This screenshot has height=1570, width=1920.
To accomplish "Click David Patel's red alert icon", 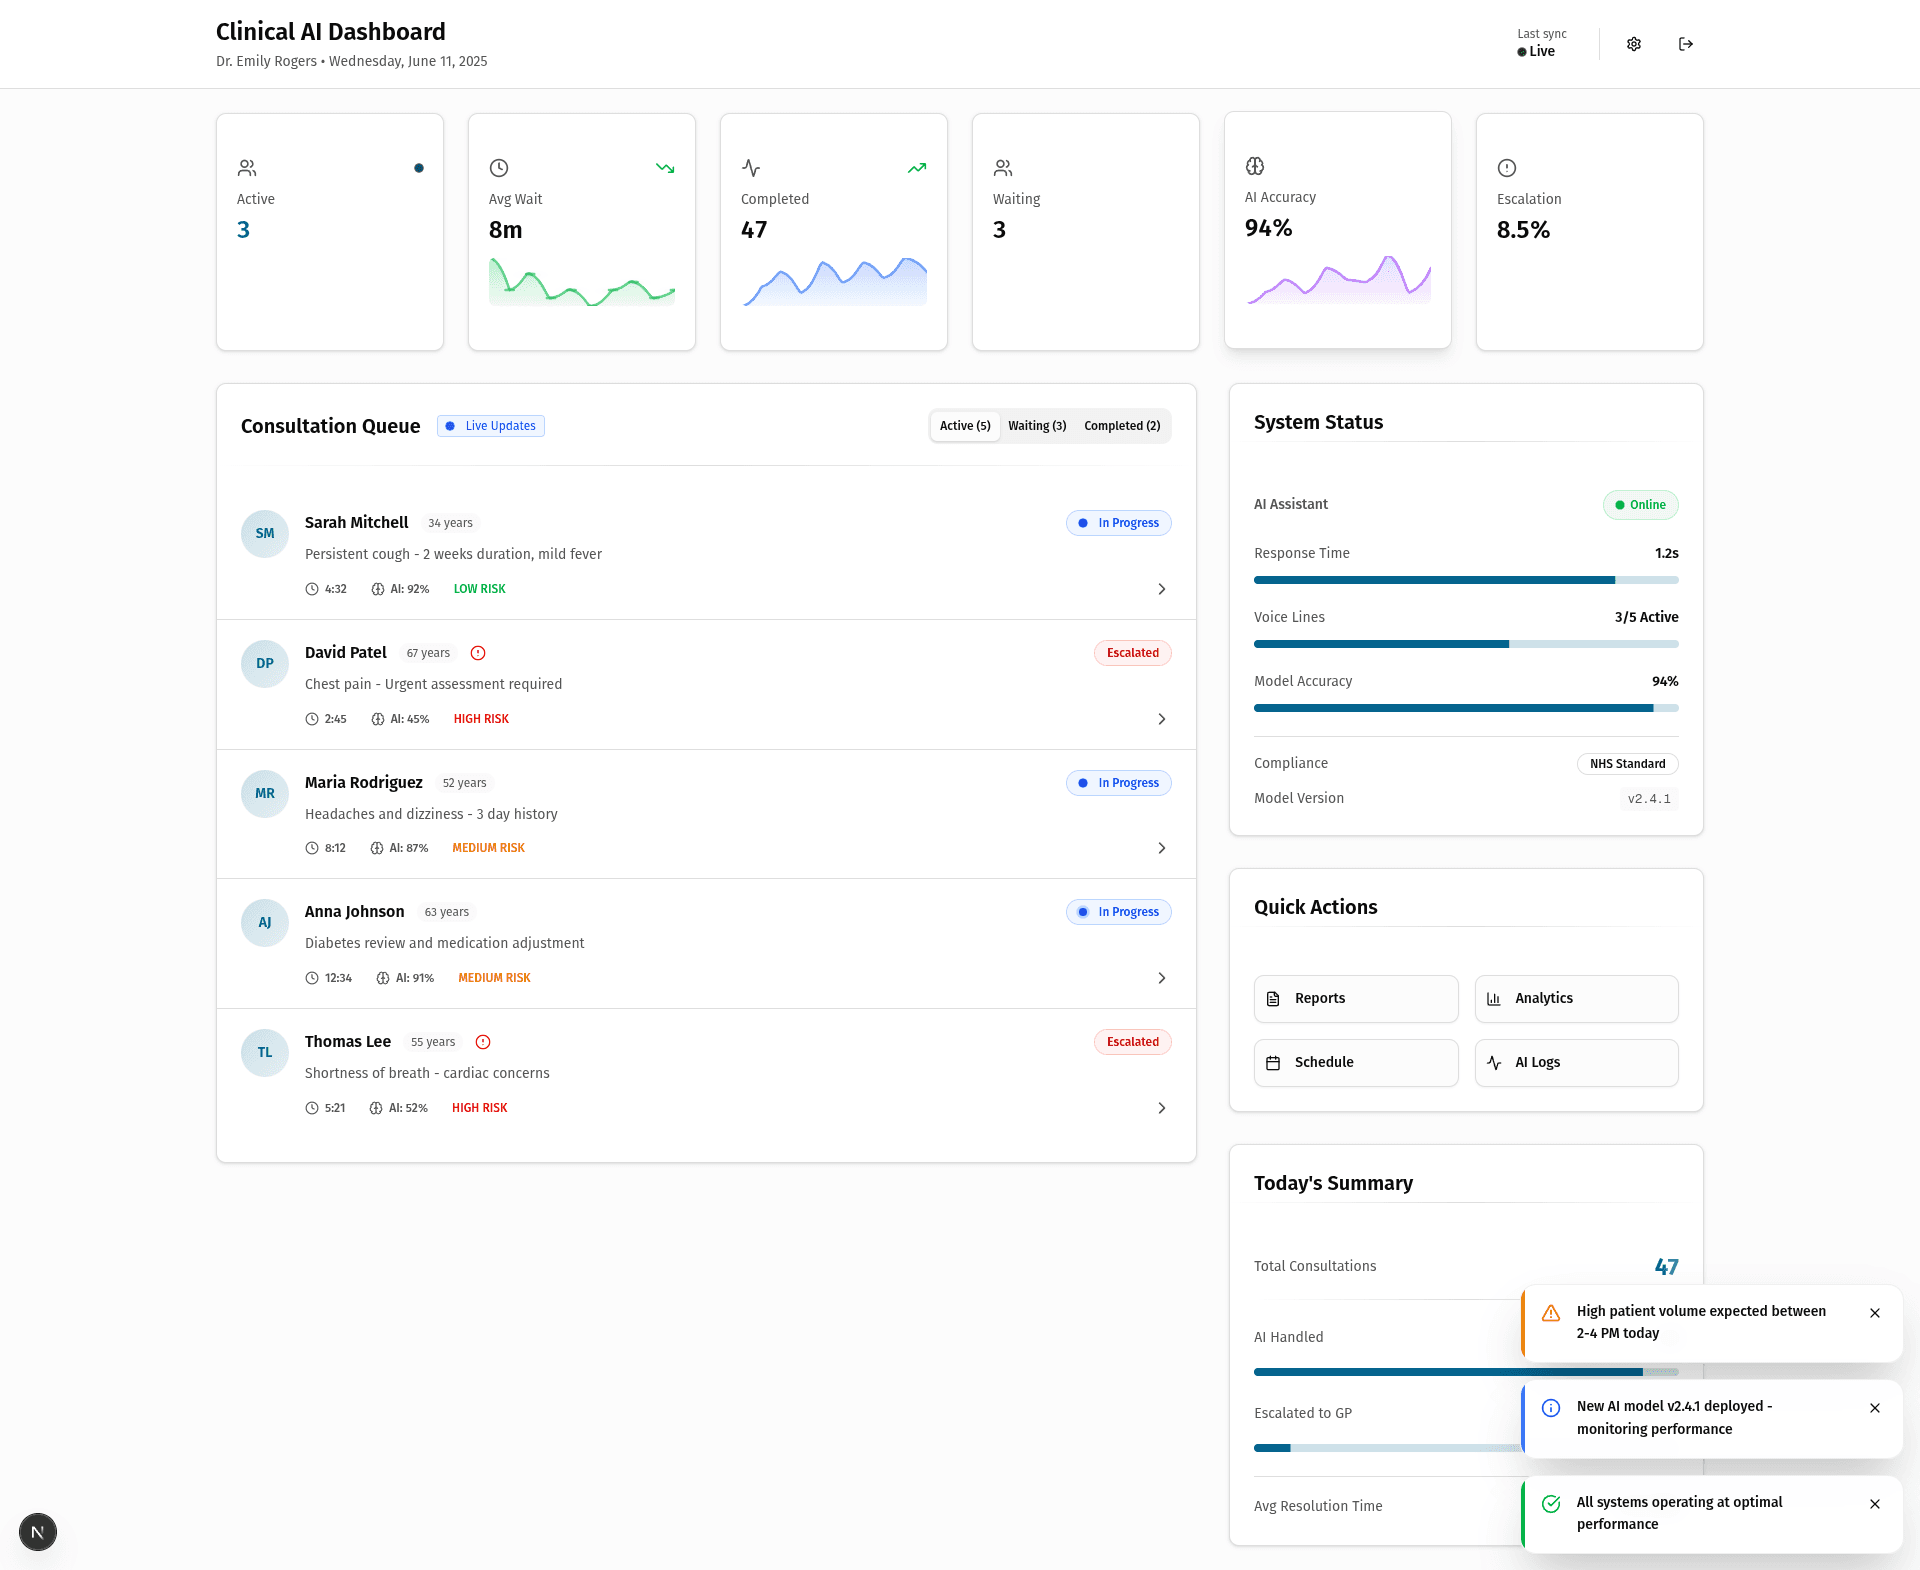I will [478, 653].
